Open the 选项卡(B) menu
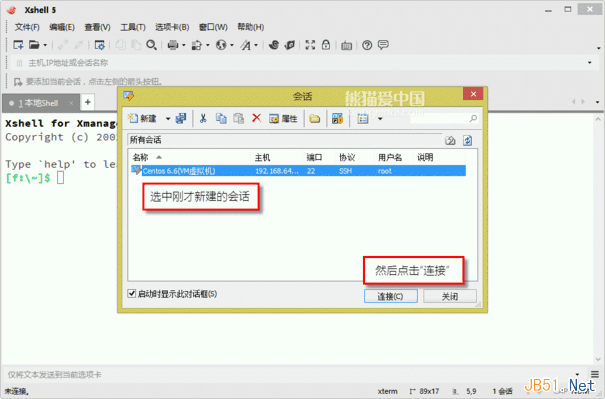605x399 pixels. [x=172, y=27]
